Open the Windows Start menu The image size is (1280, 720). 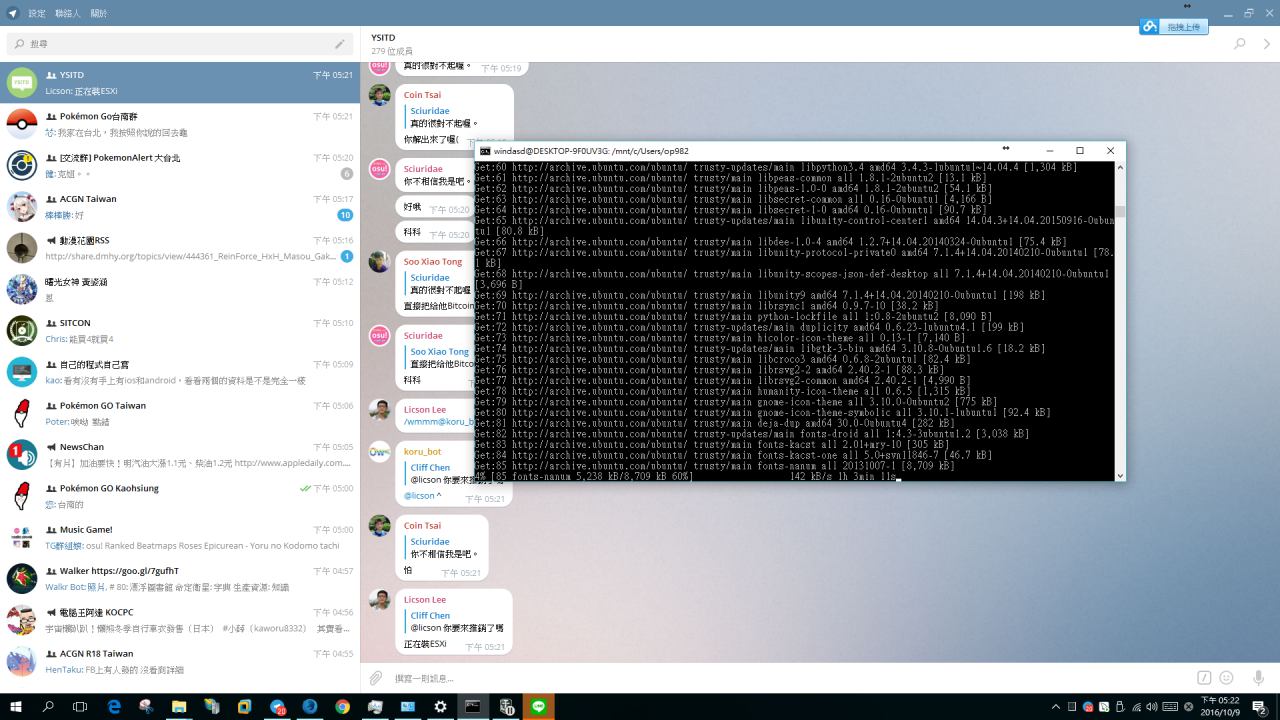(16, 706)
